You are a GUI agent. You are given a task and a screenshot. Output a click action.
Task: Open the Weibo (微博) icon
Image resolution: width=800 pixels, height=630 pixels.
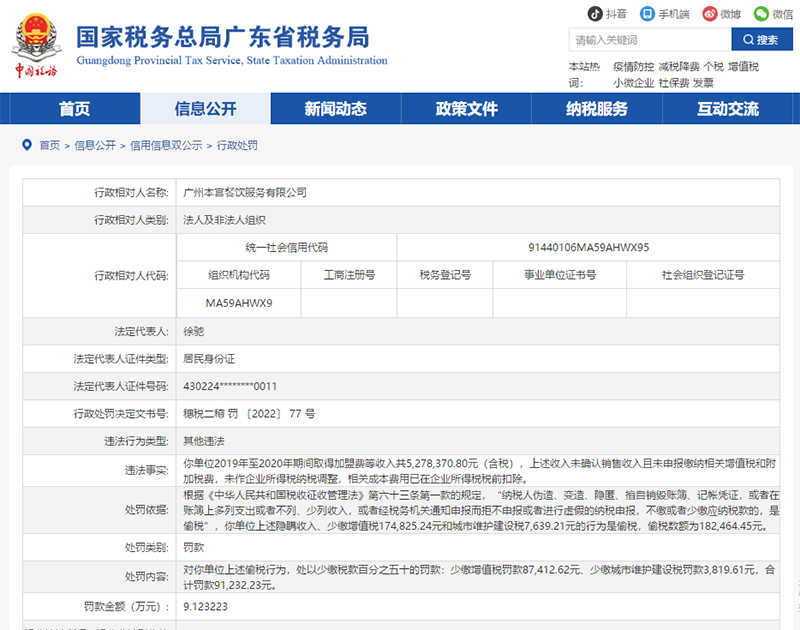pyautogui.click(x=709, y=14)
